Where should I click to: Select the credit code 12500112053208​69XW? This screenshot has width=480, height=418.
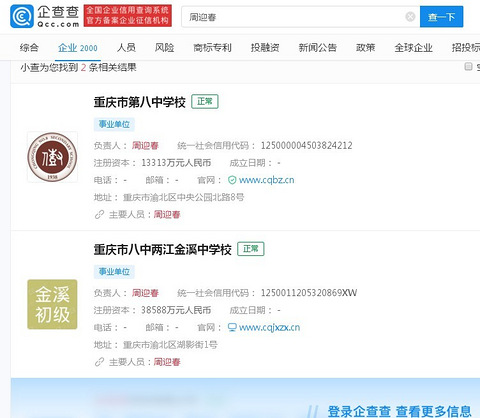(x=309, y=293)
